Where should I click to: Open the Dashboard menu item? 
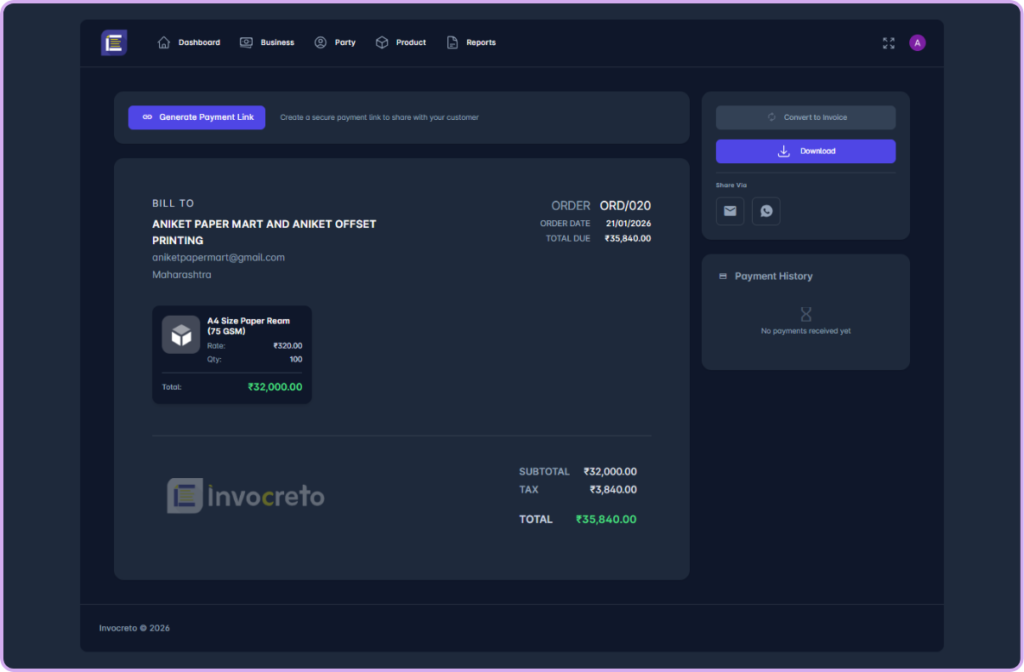click(x=189, y=43)
